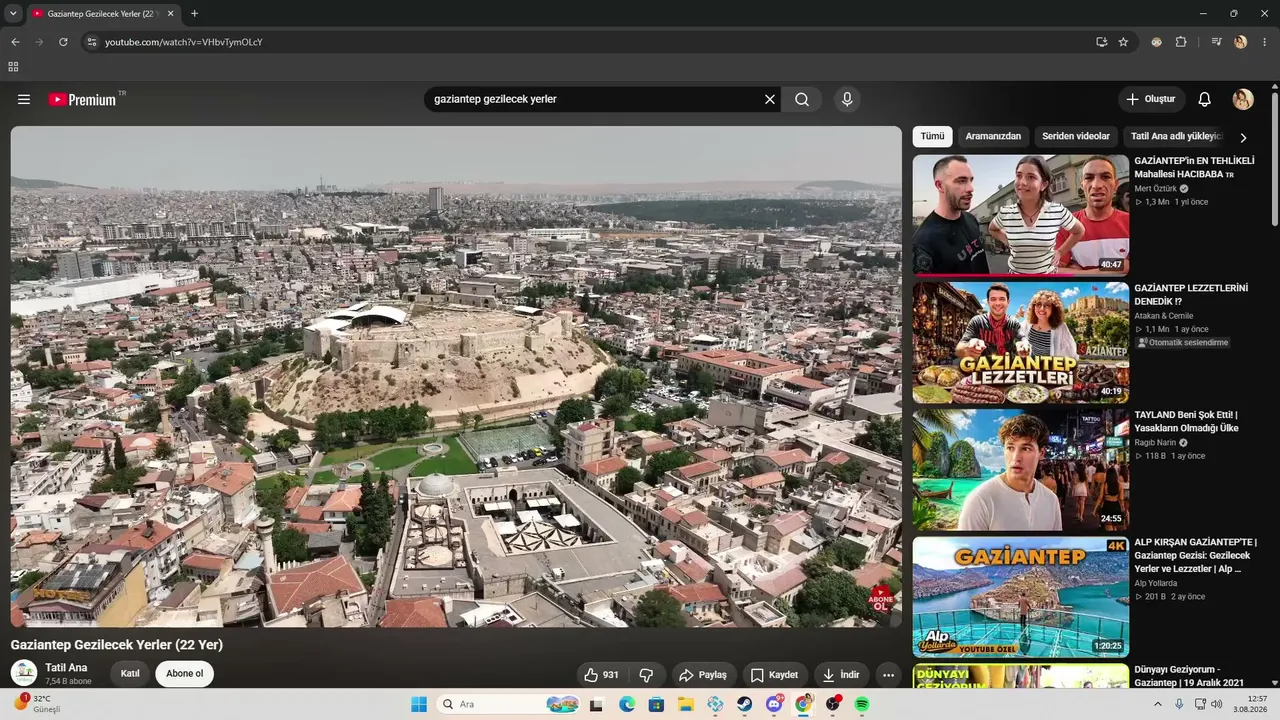This screenshot has width=1280, height=720.
Task: Open Ragıp Narin channel link
Action: click(x=1155, y=442)
